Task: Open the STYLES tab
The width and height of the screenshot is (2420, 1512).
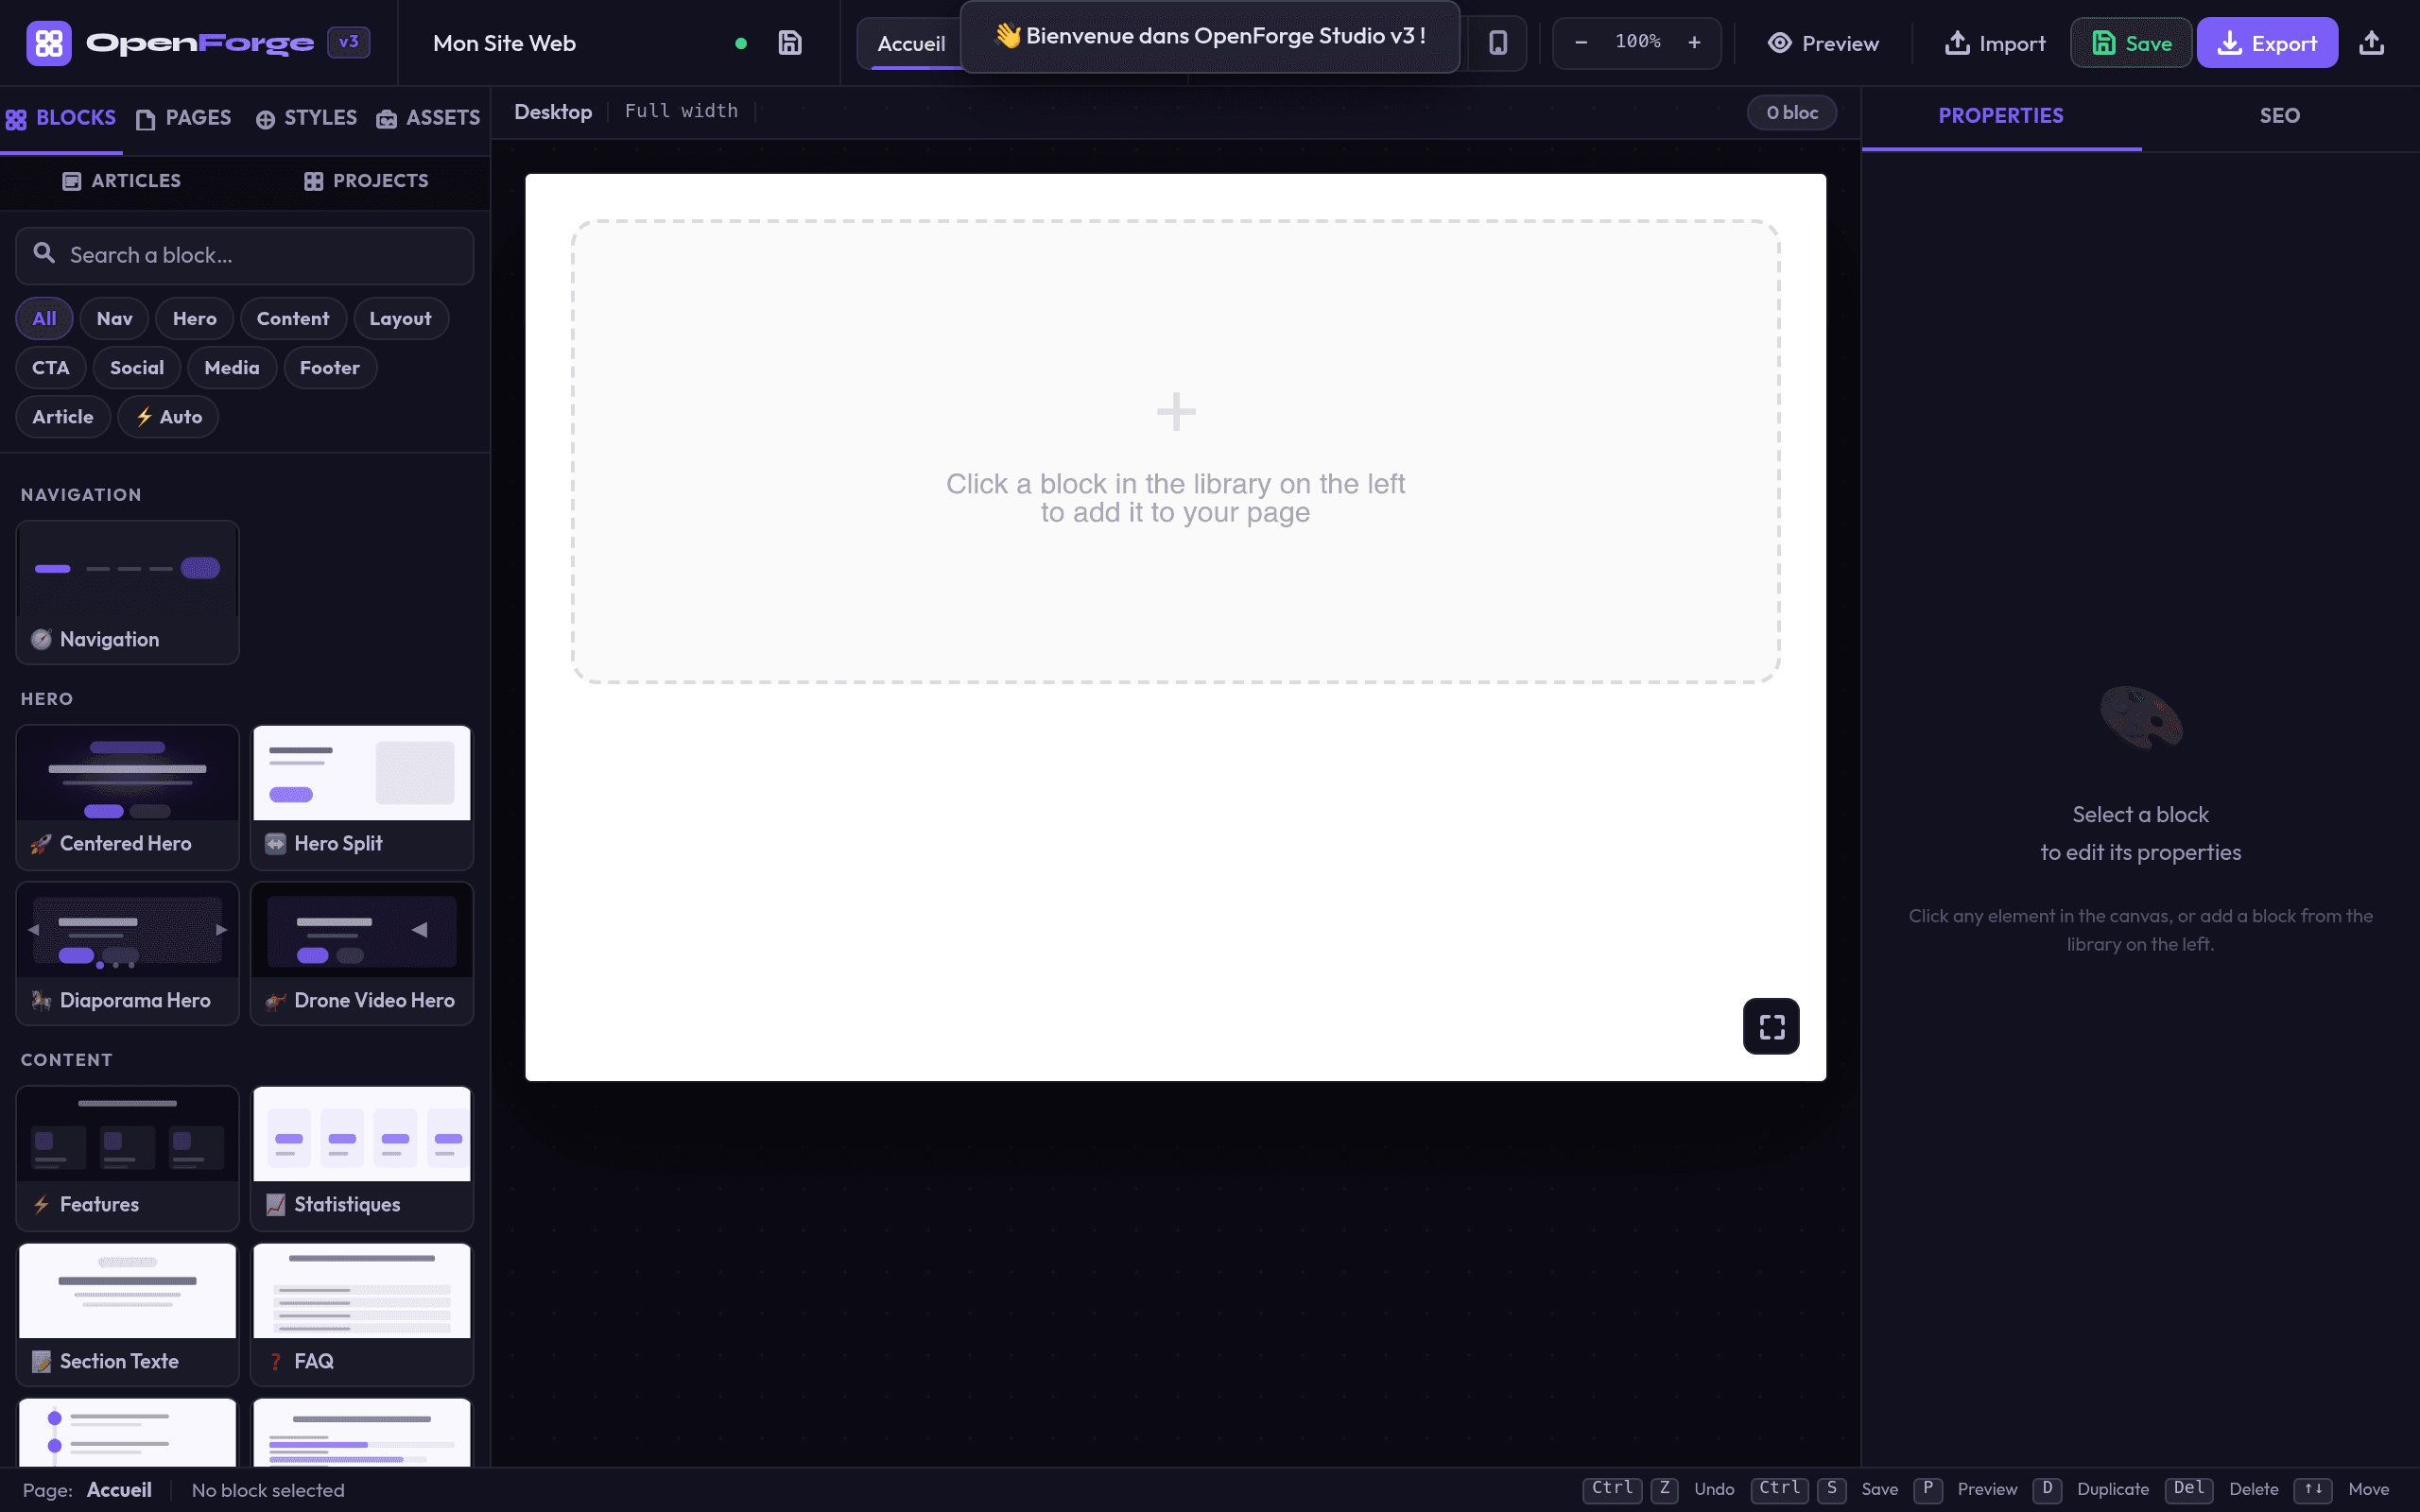Action: [x=306, y=118]
